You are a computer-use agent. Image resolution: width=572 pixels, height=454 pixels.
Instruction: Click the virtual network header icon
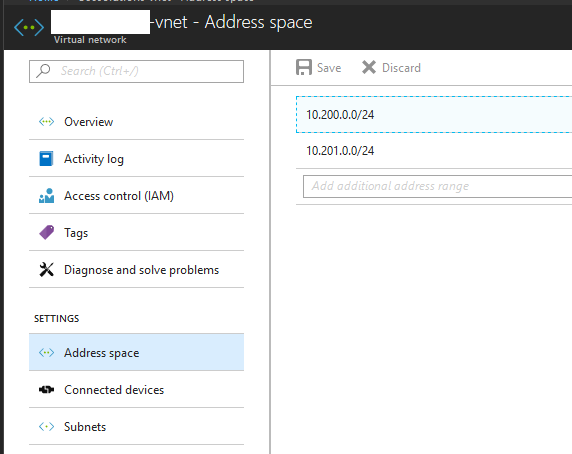[29, 28]
